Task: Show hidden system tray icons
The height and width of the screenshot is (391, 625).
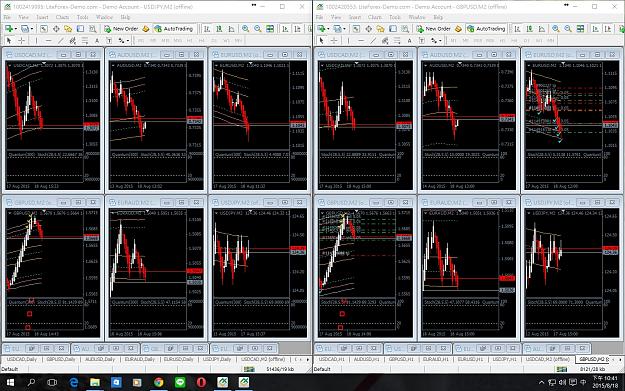Action: [541, 383]
